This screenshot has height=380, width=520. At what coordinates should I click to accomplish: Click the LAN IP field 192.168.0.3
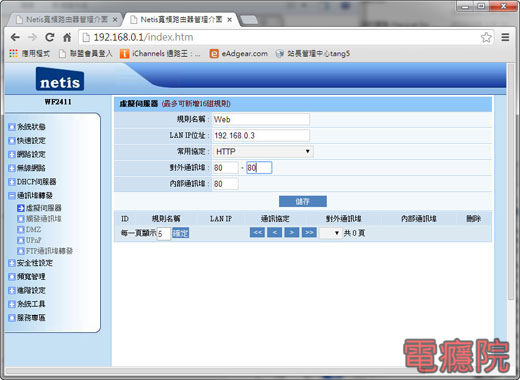coord(261,135)
